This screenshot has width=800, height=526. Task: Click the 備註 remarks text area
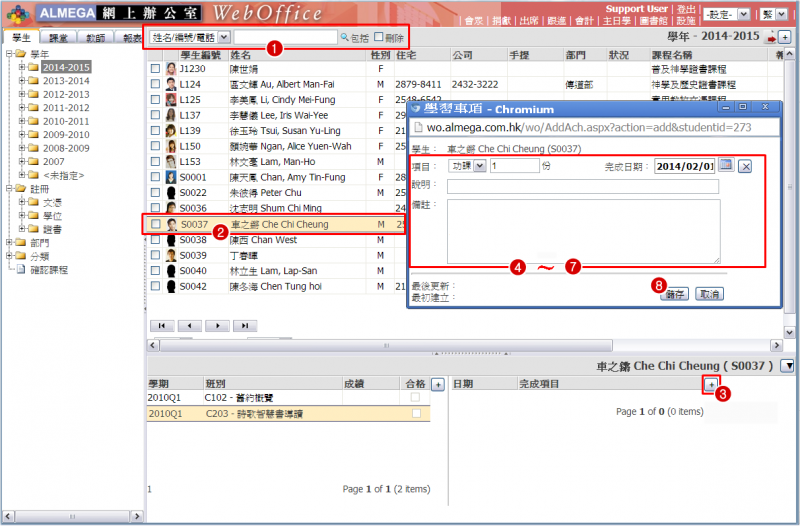point(584,231)
